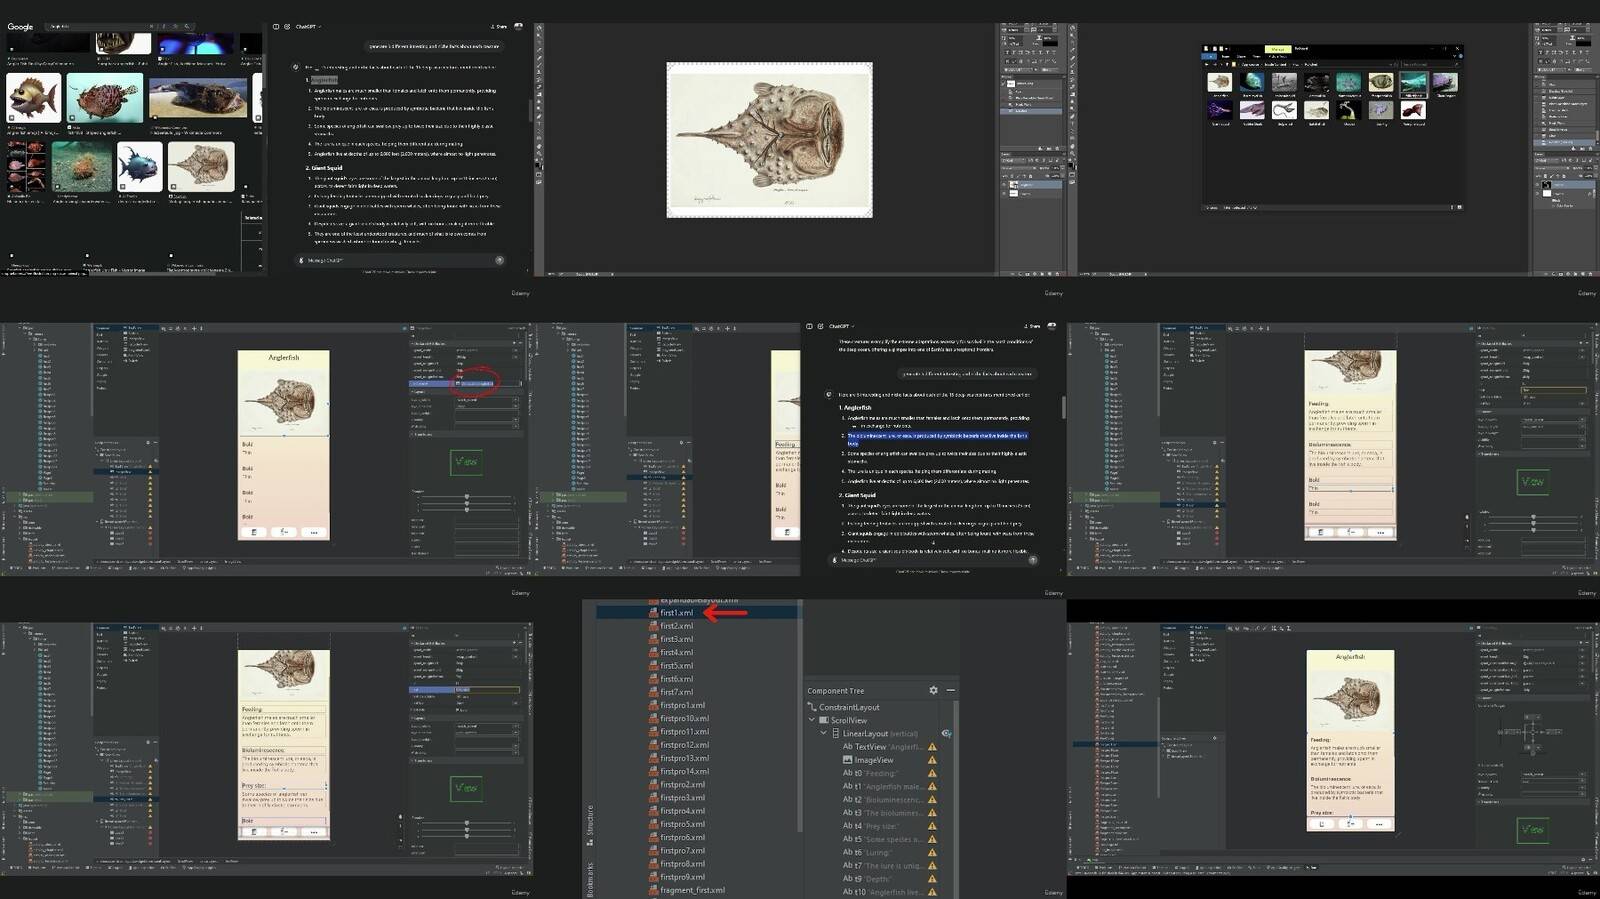Click the green View button in middle-left frame
Image resolution: width=1600 pixels, height=899 pixels.
tap(466, 461)
